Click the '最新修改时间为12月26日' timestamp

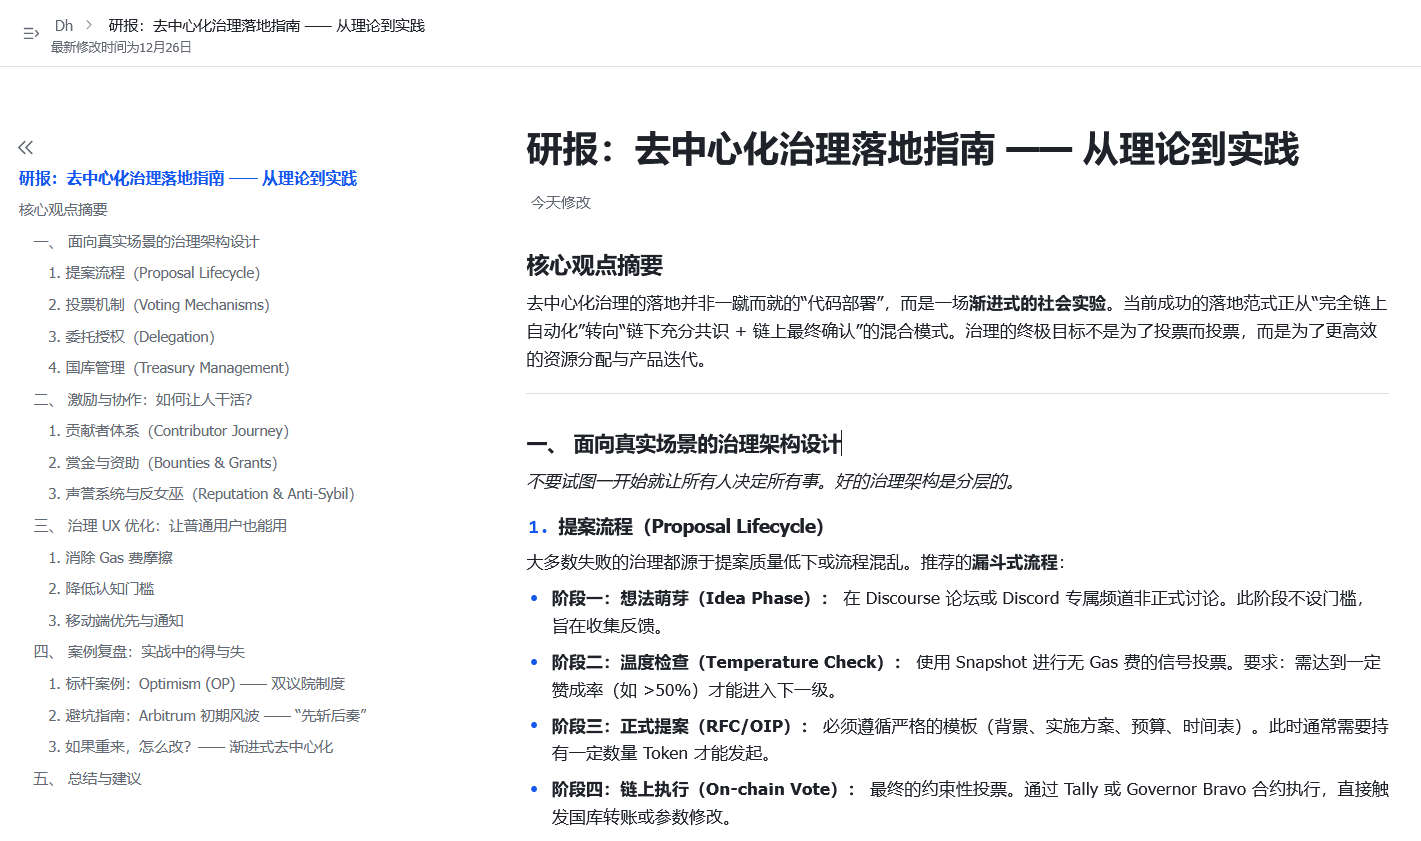pyautogui.click(x=121, y=47)
